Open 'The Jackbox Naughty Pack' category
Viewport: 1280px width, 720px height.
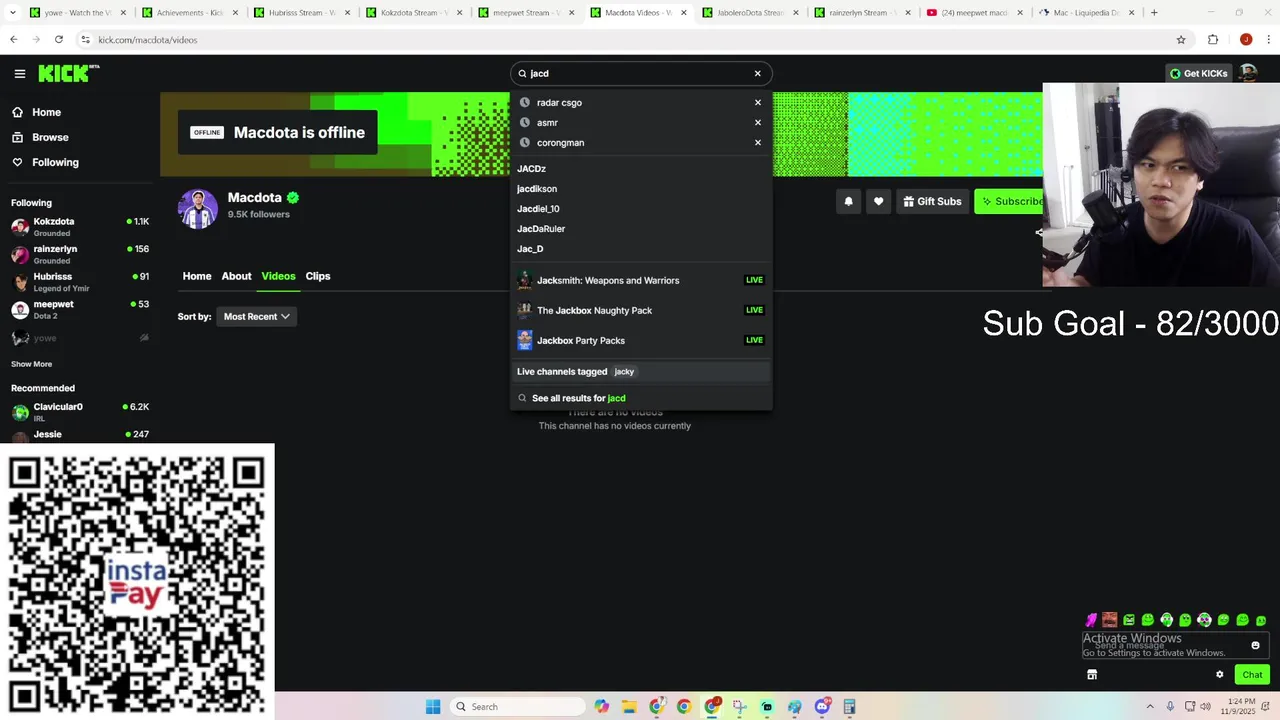[x=640, y=310]
